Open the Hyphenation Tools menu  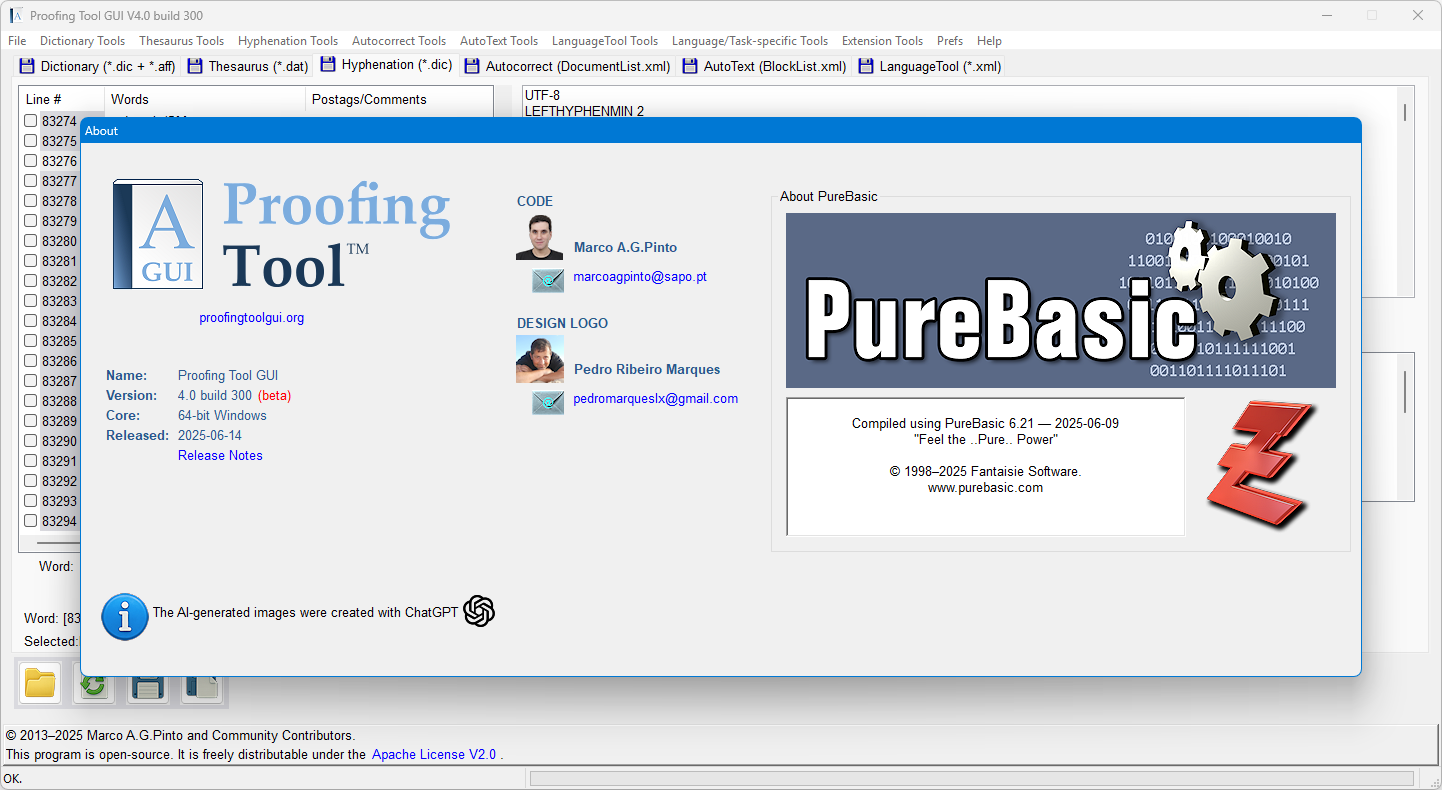click(x=288, y=41)
